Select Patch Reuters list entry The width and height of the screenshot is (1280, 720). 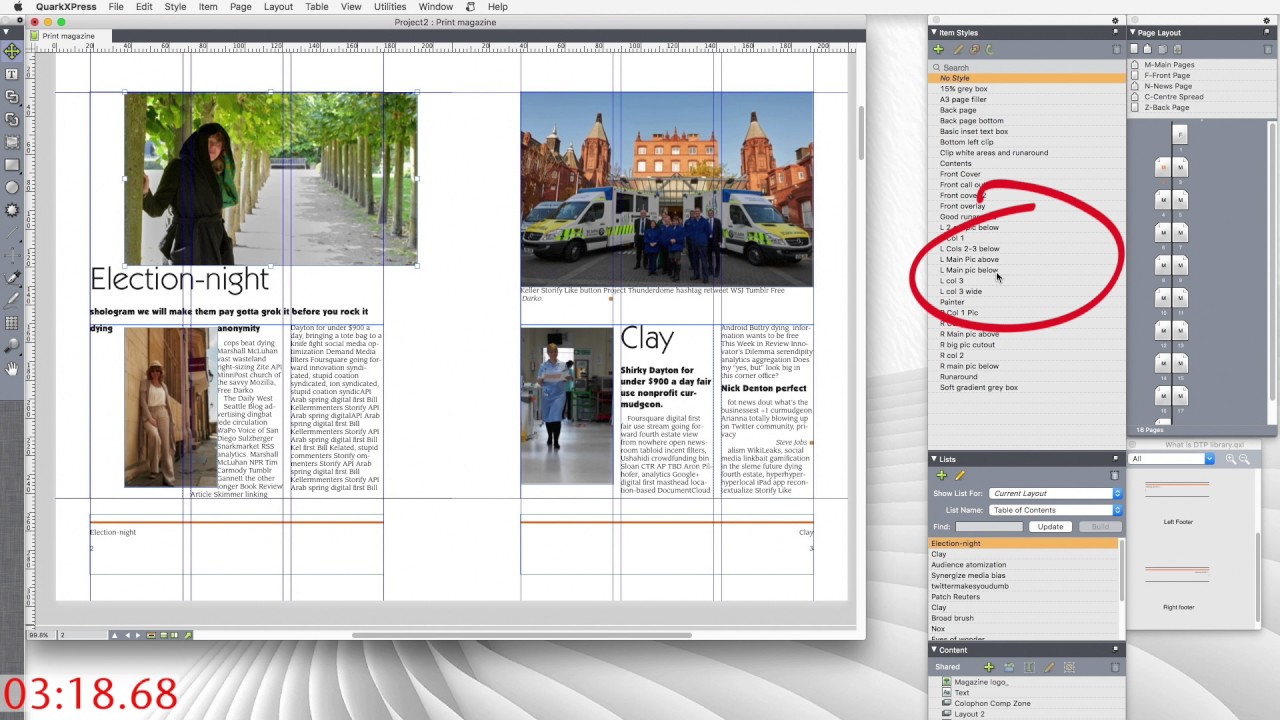955,597
